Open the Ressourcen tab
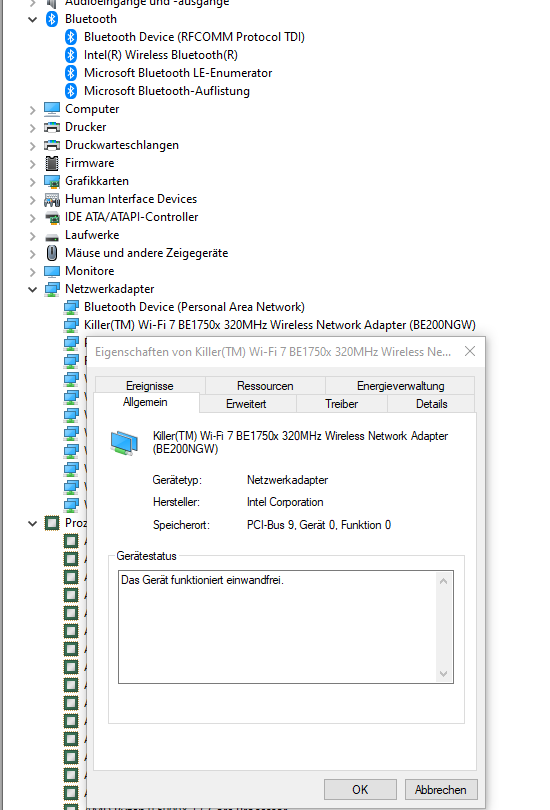Screen dimensions: 550x810 click(x=265, y=386)
